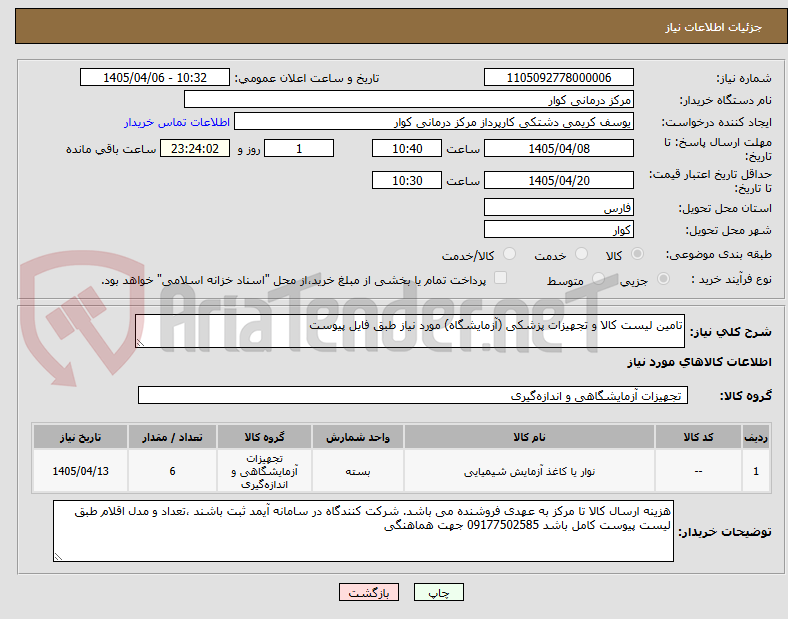Screen dimensions: 788x619
Task: Click the توضیحات خریدار notes textbox
Action: pyautogui.click(x=363, y=531)
